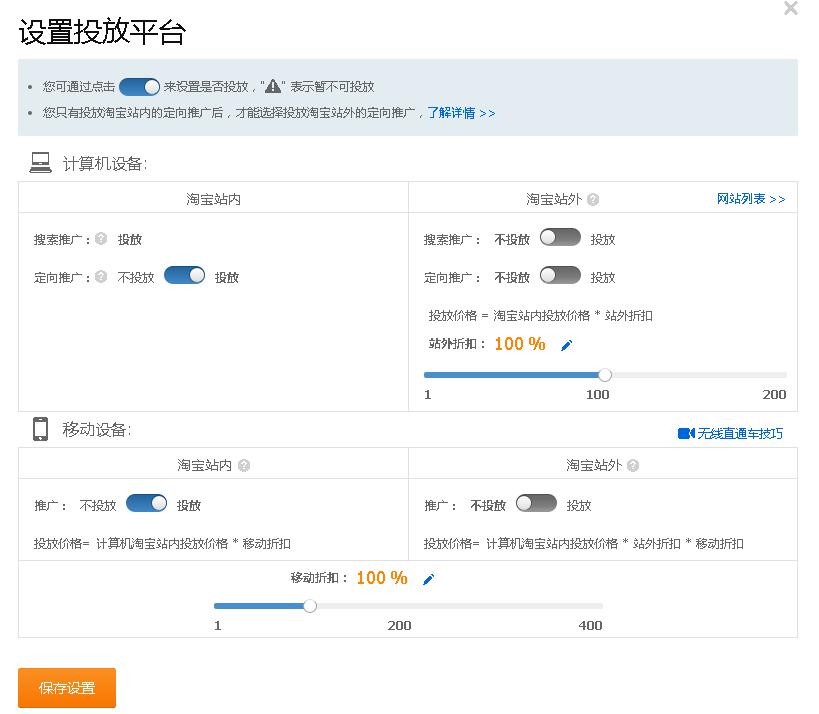
Task: Enable 定向推广 for 淘宝站外
Action: click(x=559, y=276)
